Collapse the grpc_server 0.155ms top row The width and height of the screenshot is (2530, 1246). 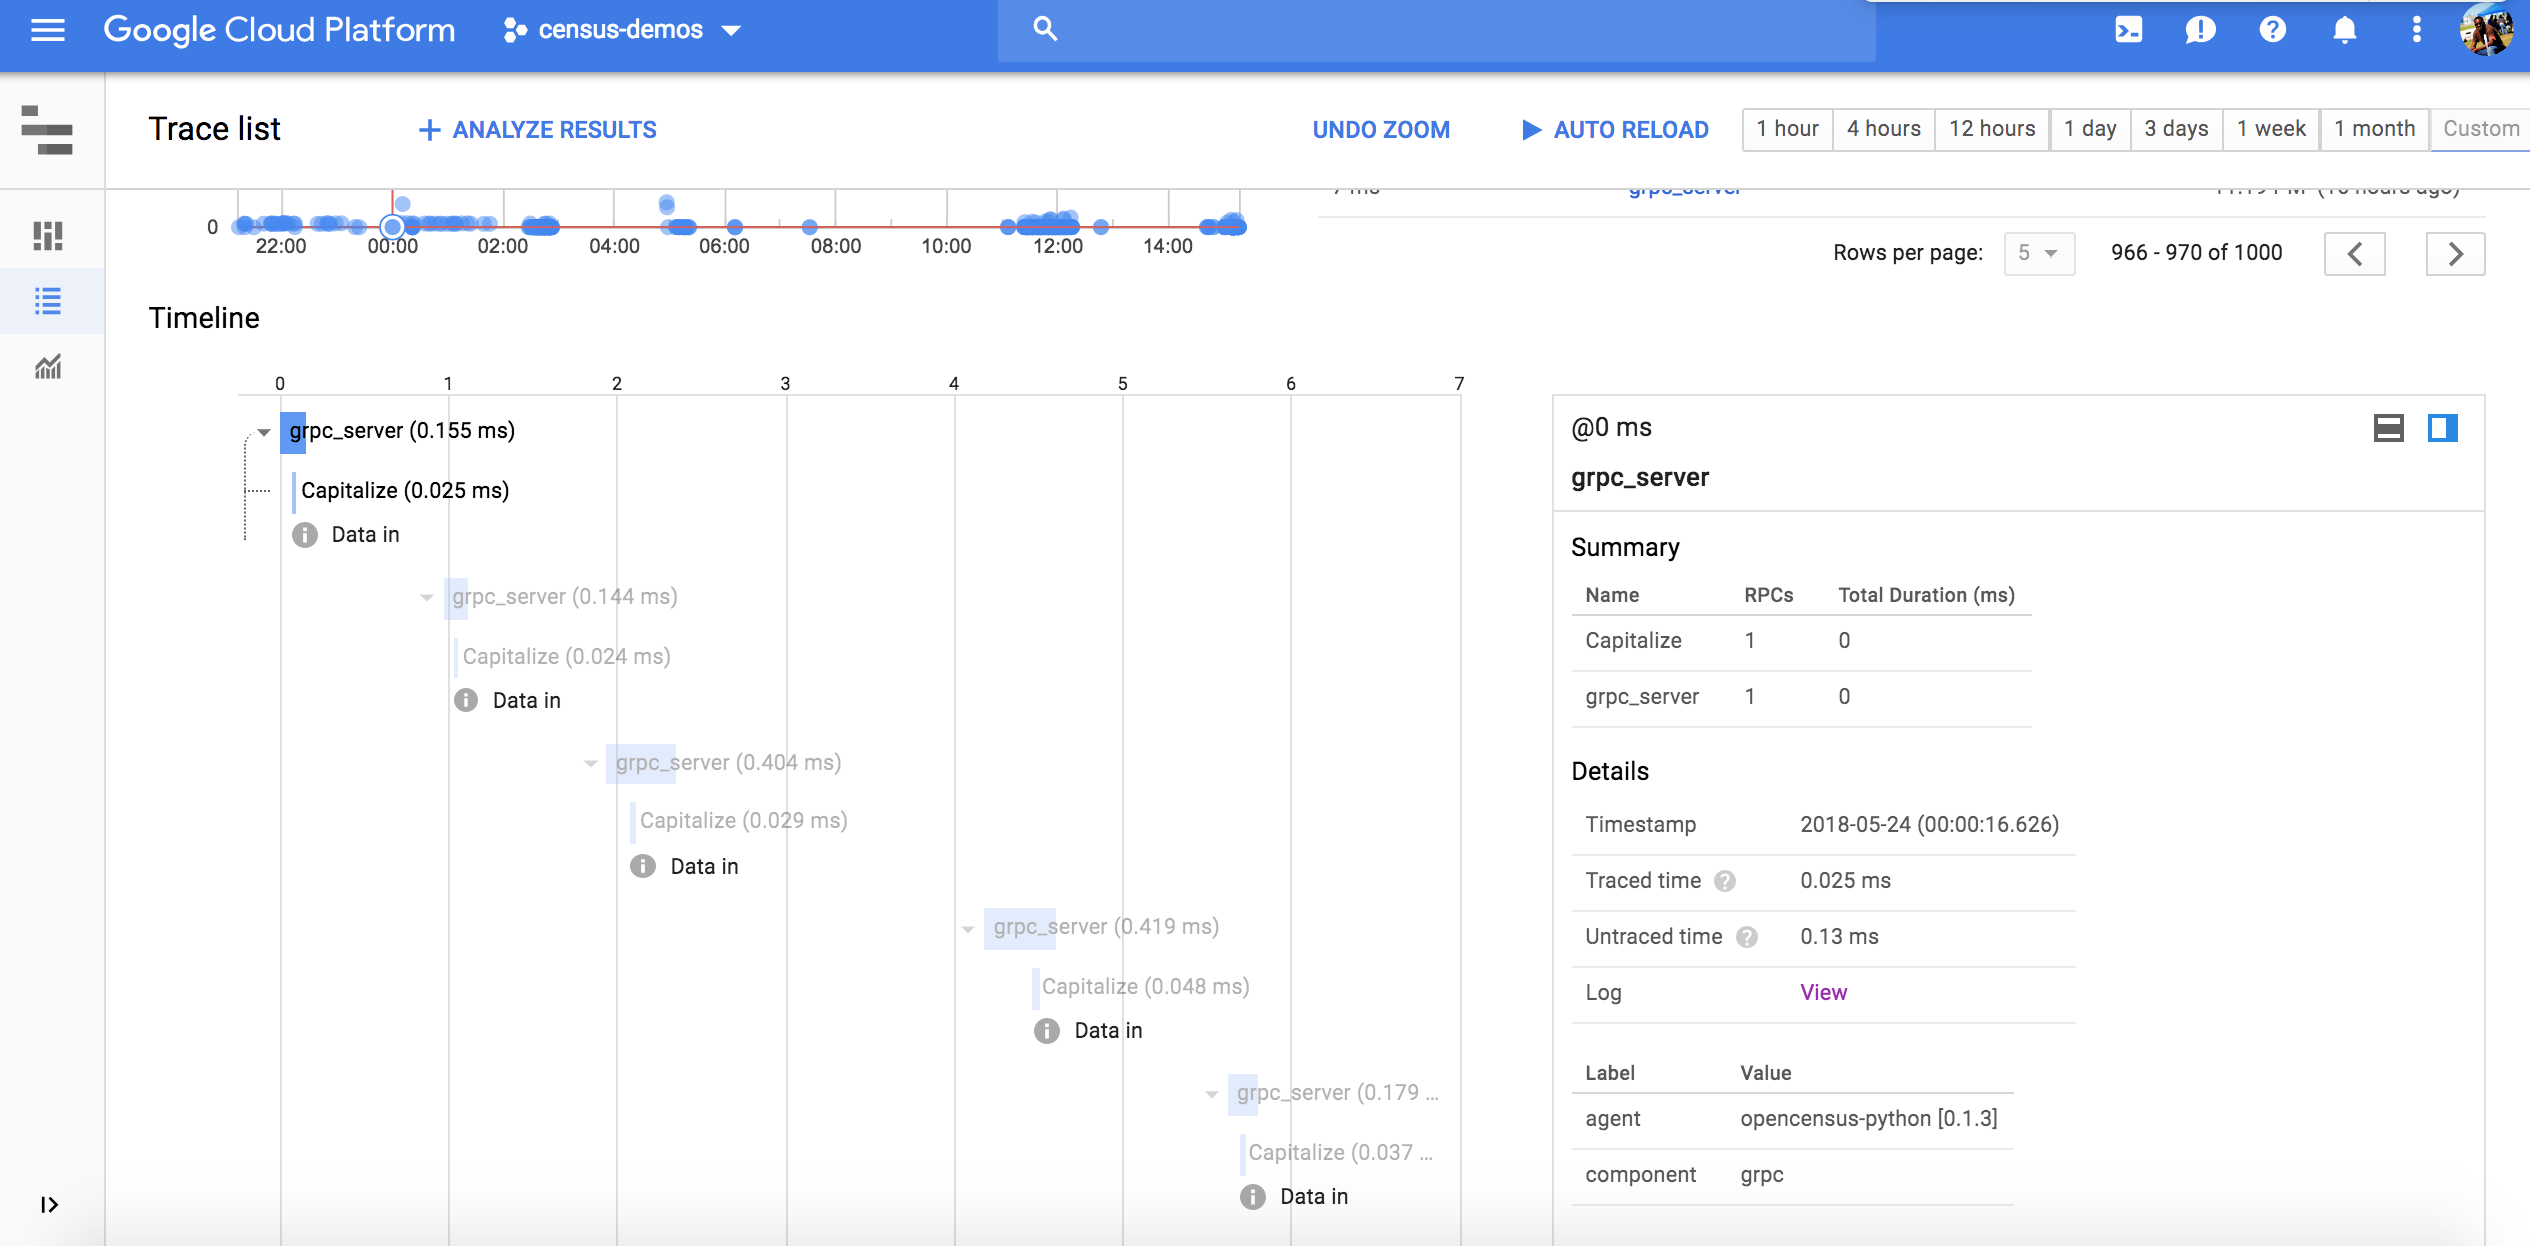(263, 429)
